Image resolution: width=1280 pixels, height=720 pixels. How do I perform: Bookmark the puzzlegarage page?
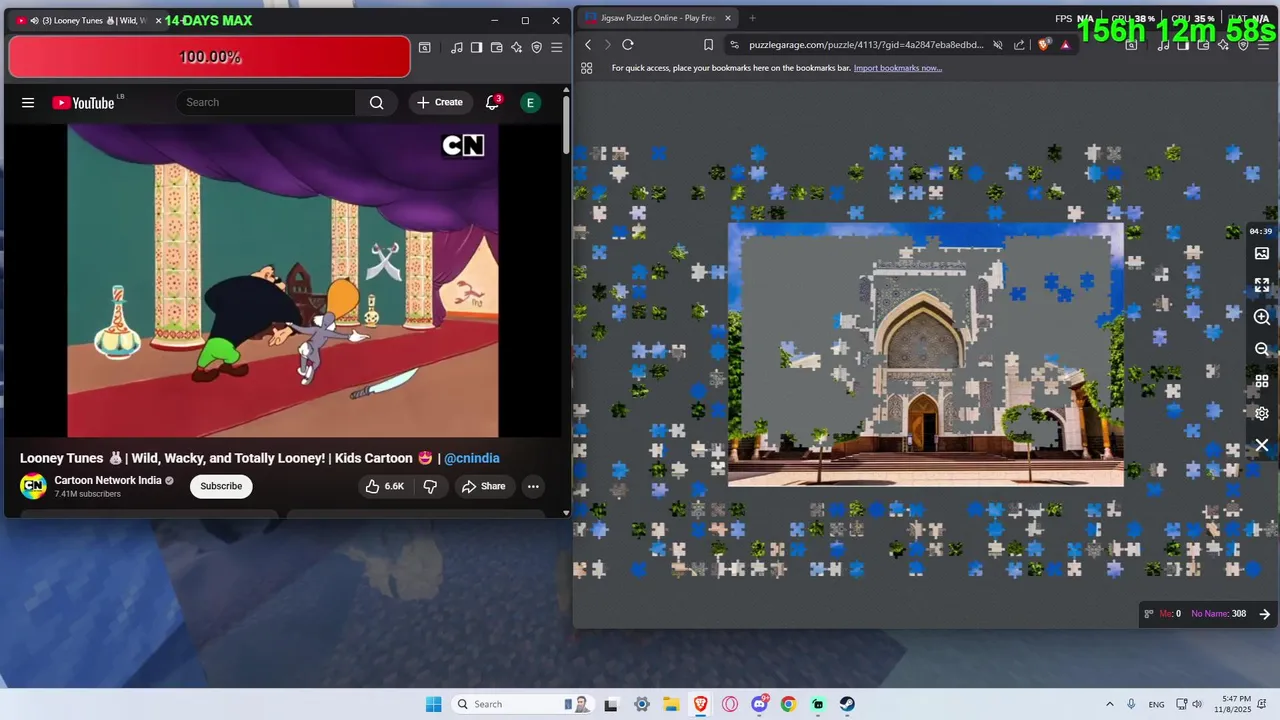pos(708,45)
